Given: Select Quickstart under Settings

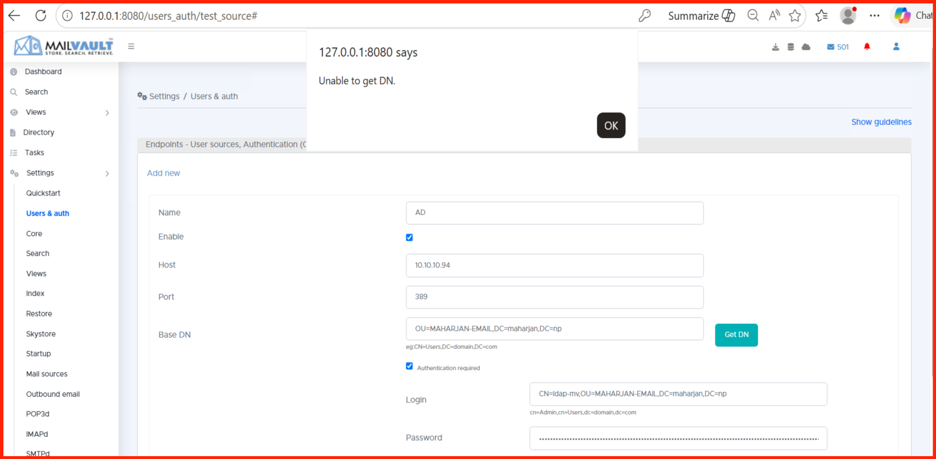Looking at the screenshot, I should (x=43, y=193).
